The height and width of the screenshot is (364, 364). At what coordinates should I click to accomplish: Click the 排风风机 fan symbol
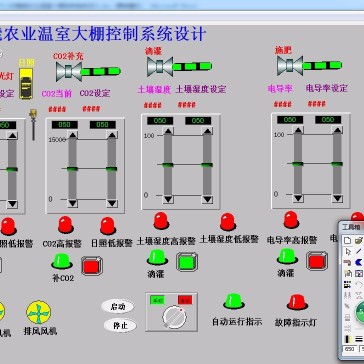pos(38,313)
